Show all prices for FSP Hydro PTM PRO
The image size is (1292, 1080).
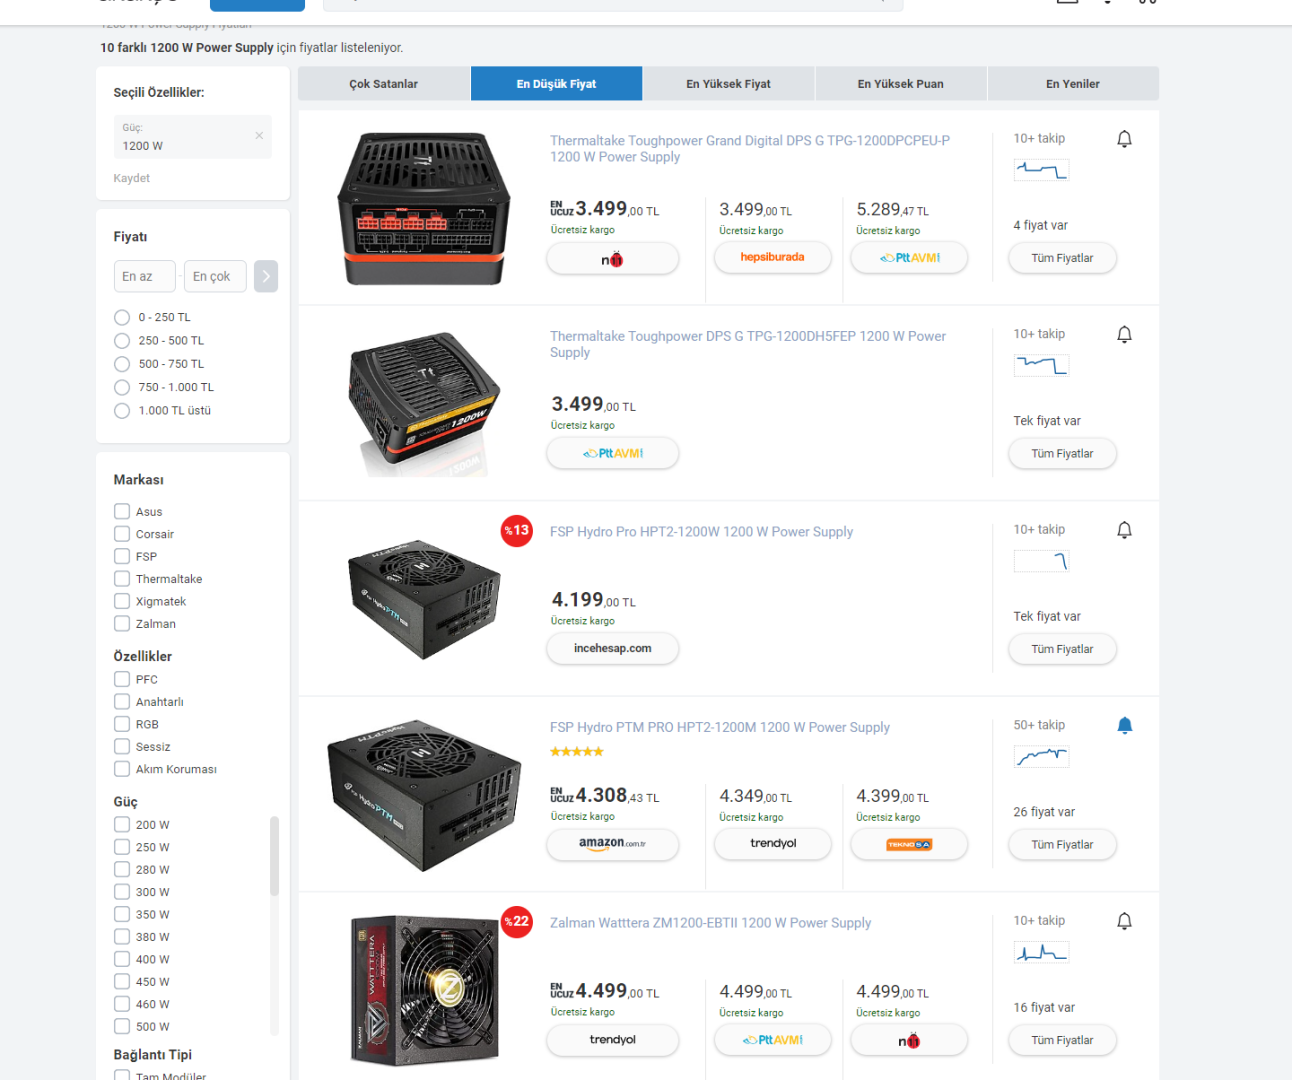click(1062, 845)
